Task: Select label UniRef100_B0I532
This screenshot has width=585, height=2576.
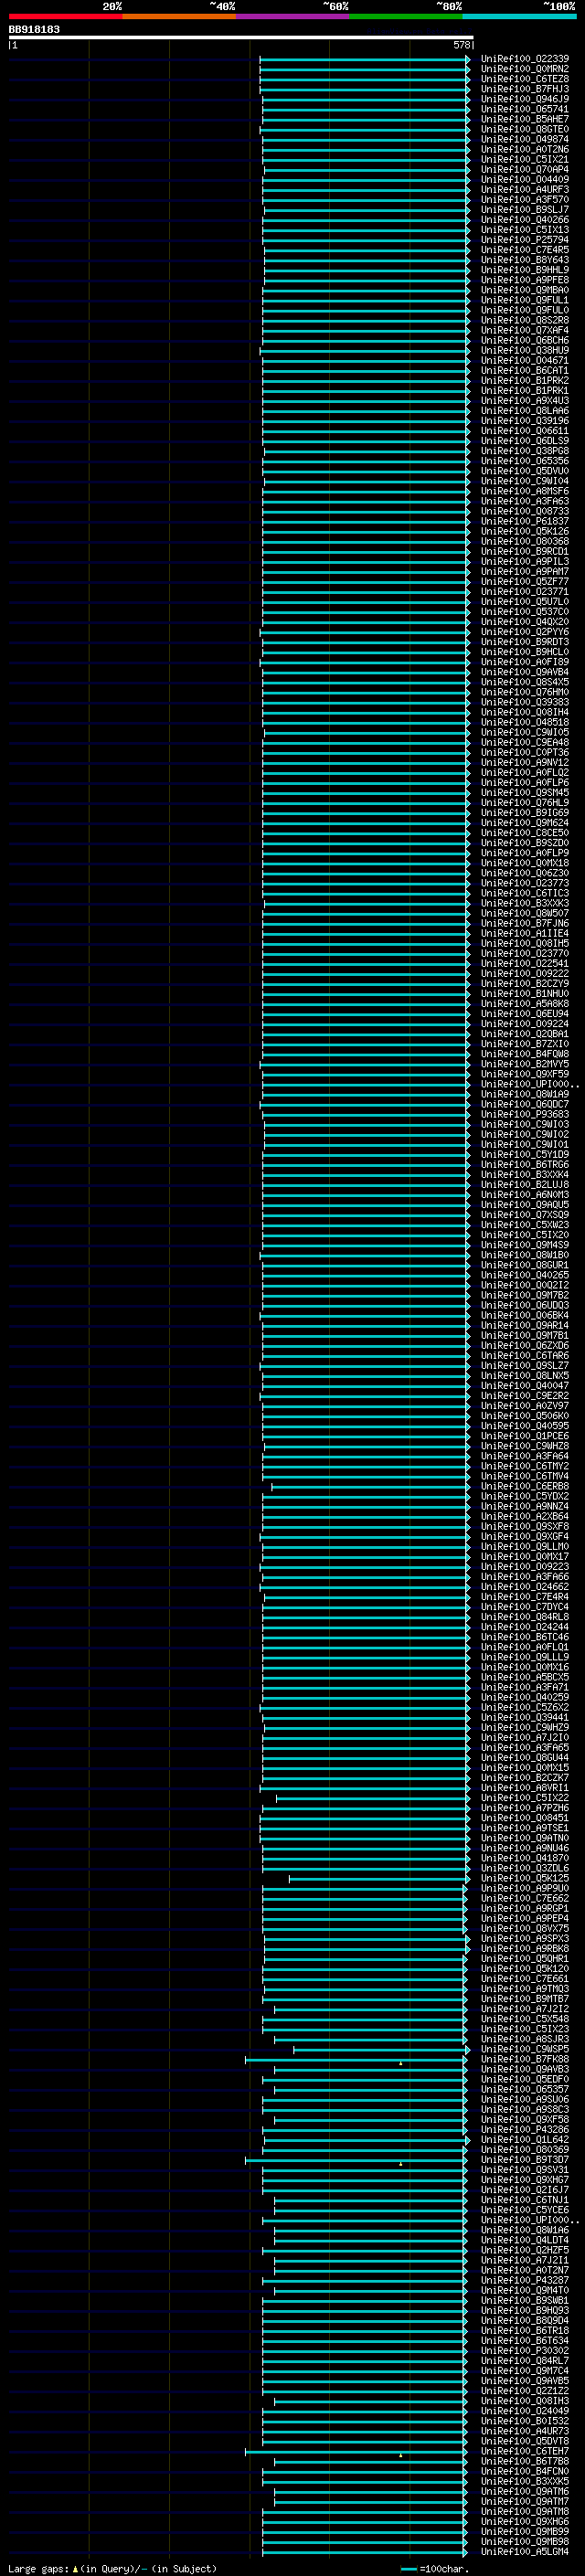Action: pyautogui.click(x=524, y=2420)
